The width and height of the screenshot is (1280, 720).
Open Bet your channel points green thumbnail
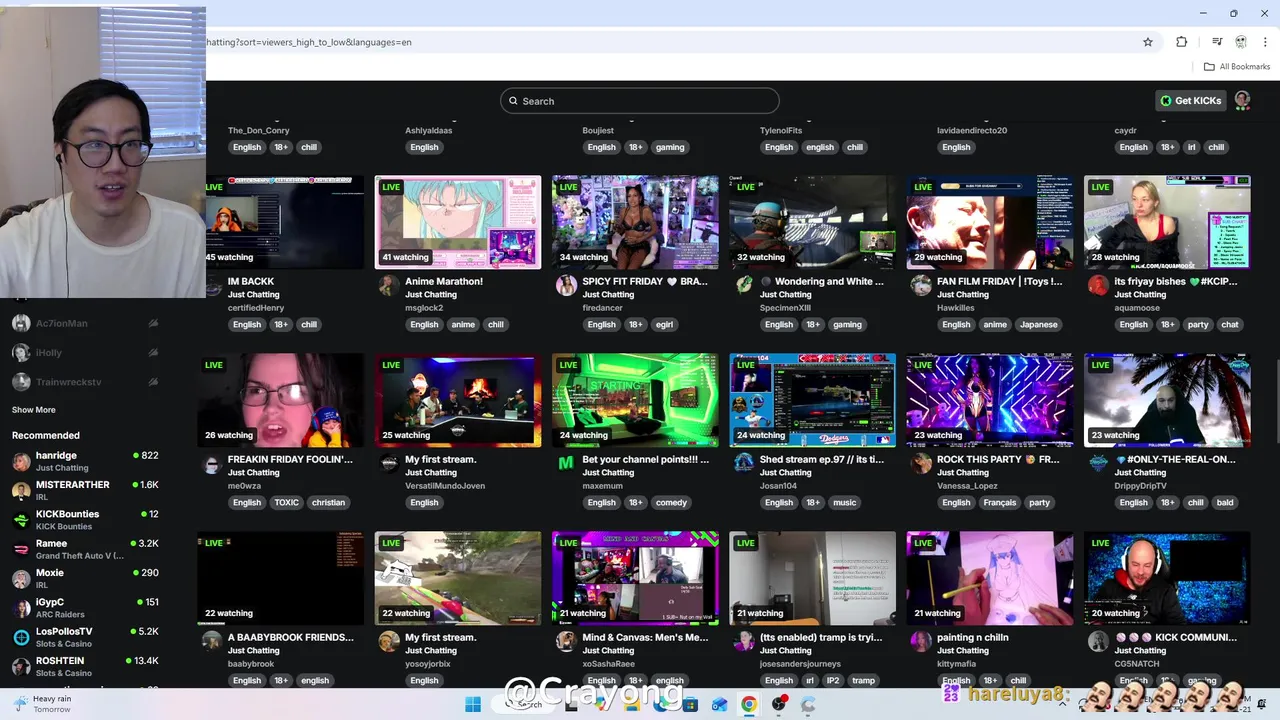pyautogui.click(x=635, y=400)
